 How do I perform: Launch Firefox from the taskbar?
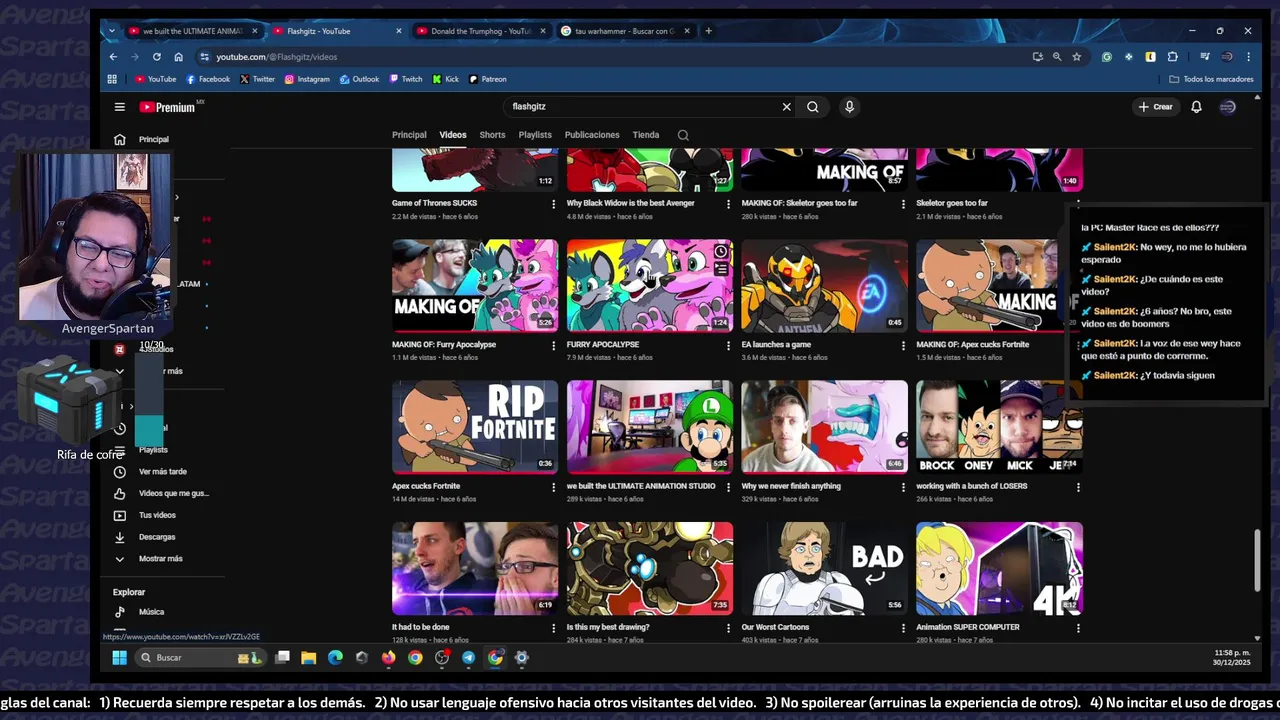tap(388, 657)
